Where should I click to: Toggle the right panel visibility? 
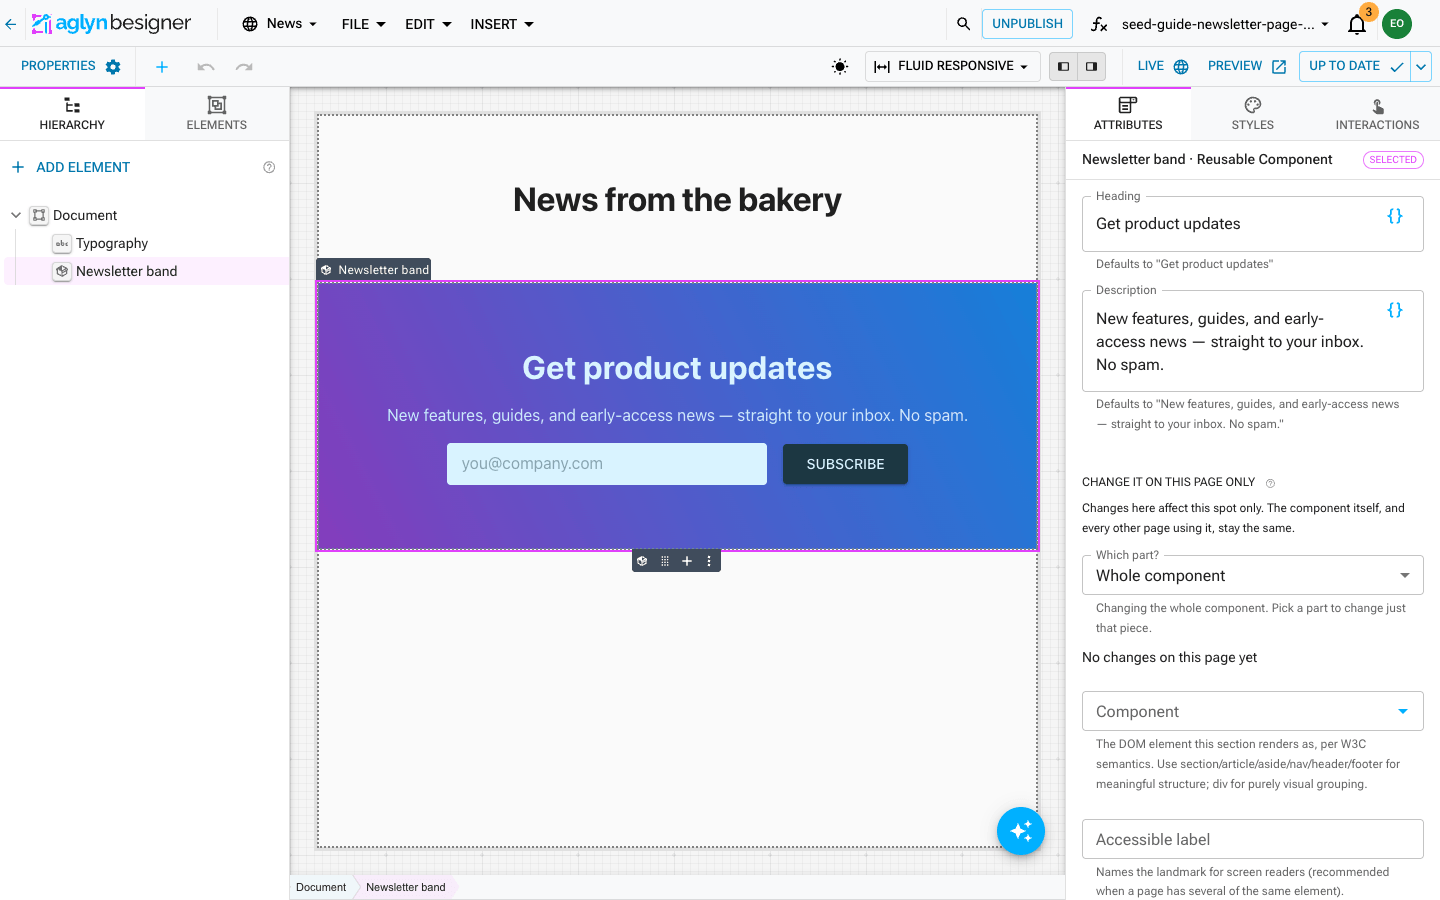pos(1092,67)
